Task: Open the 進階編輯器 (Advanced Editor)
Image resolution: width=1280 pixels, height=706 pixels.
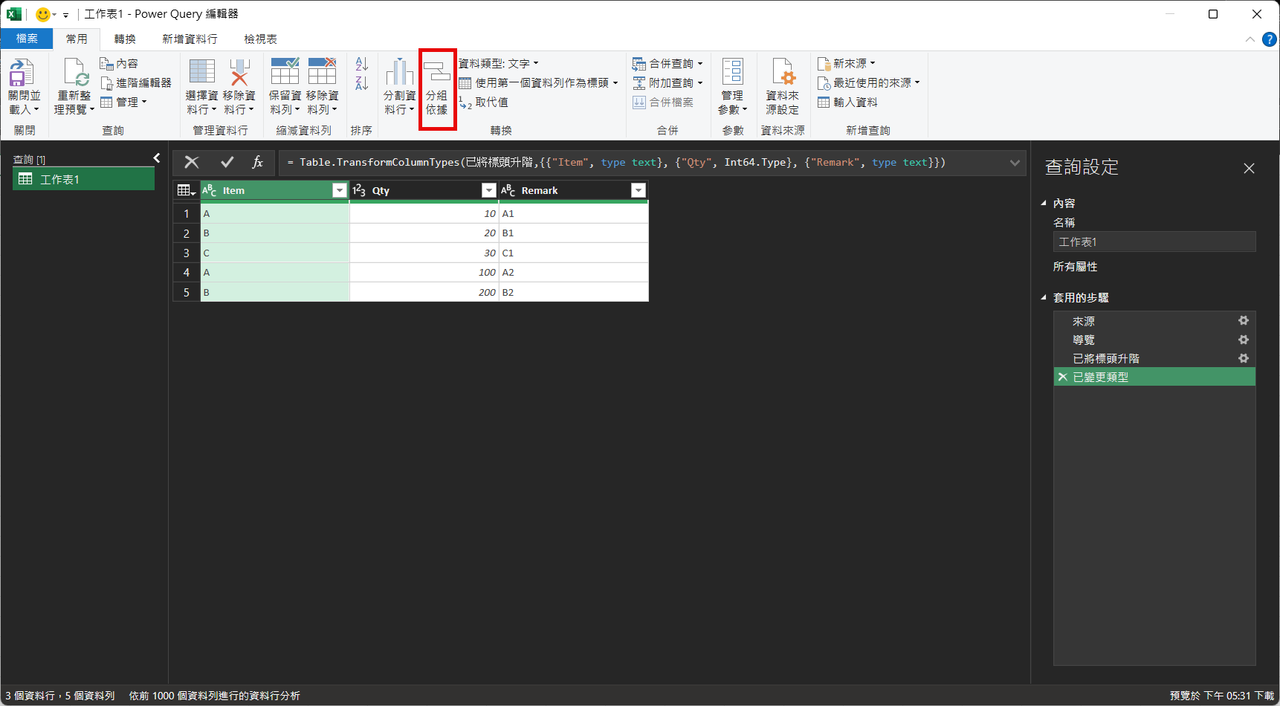Action: [136, 83]
